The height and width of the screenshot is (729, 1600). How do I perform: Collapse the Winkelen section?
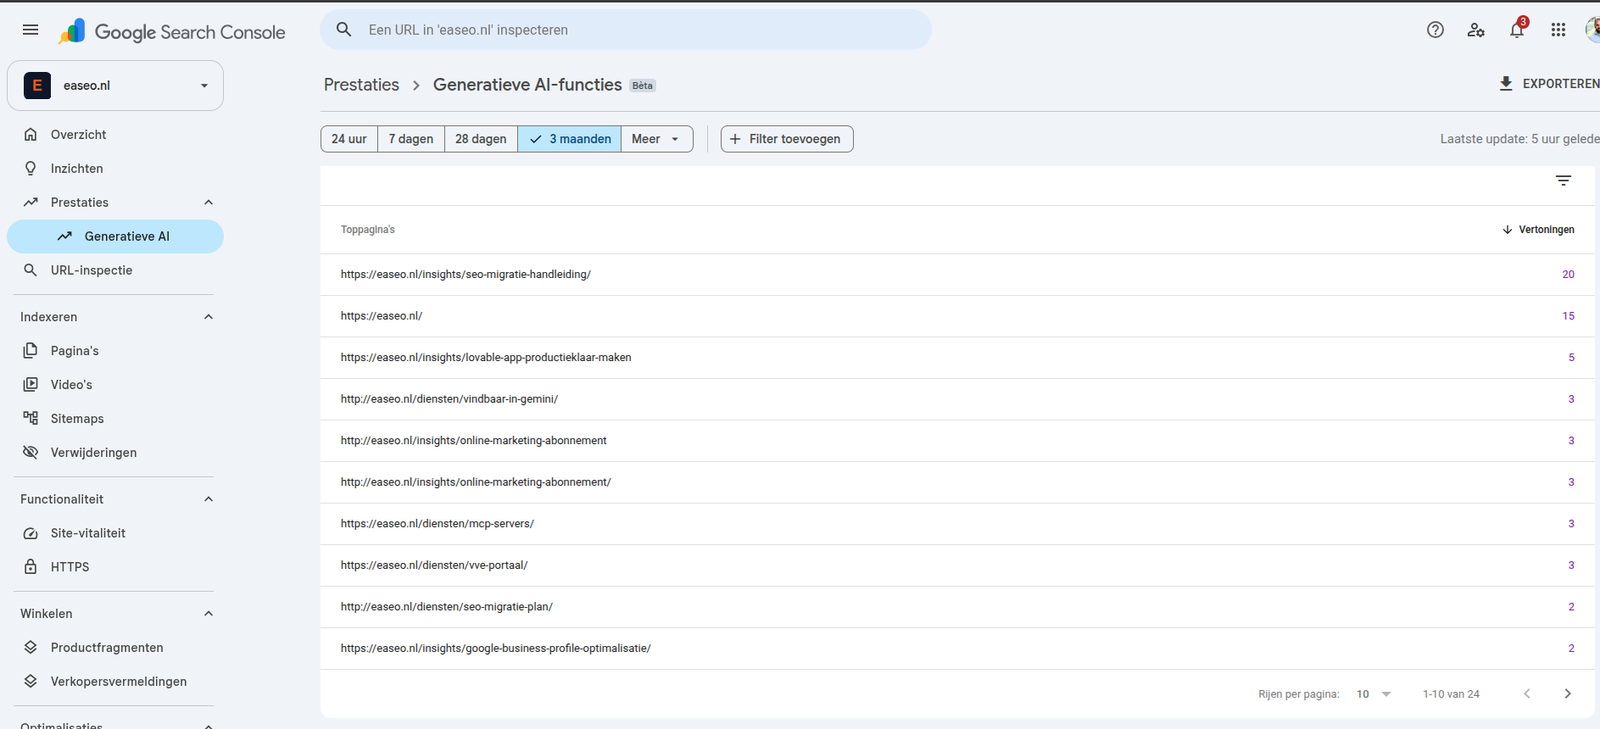208,614
